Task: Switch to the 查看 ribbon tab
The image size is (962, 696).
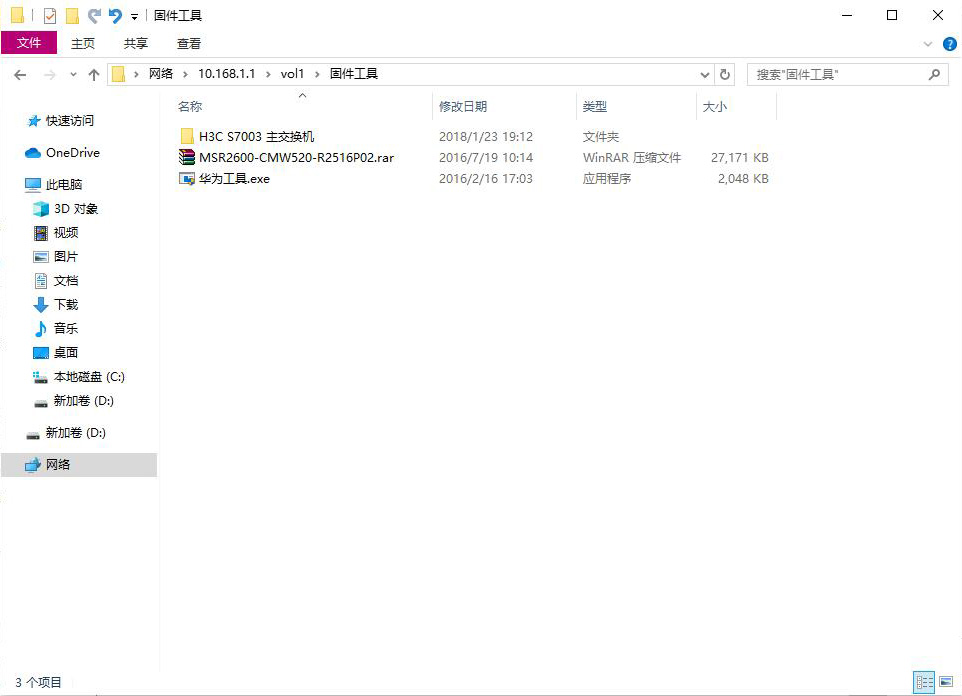Action: pyautogui.click(x=188, y=43)
